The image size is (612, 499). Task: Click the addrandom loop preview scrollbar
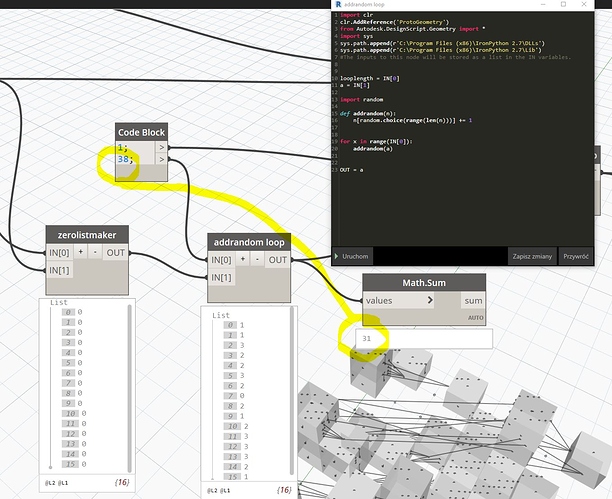pyautogui.click(x=292, y=391)
